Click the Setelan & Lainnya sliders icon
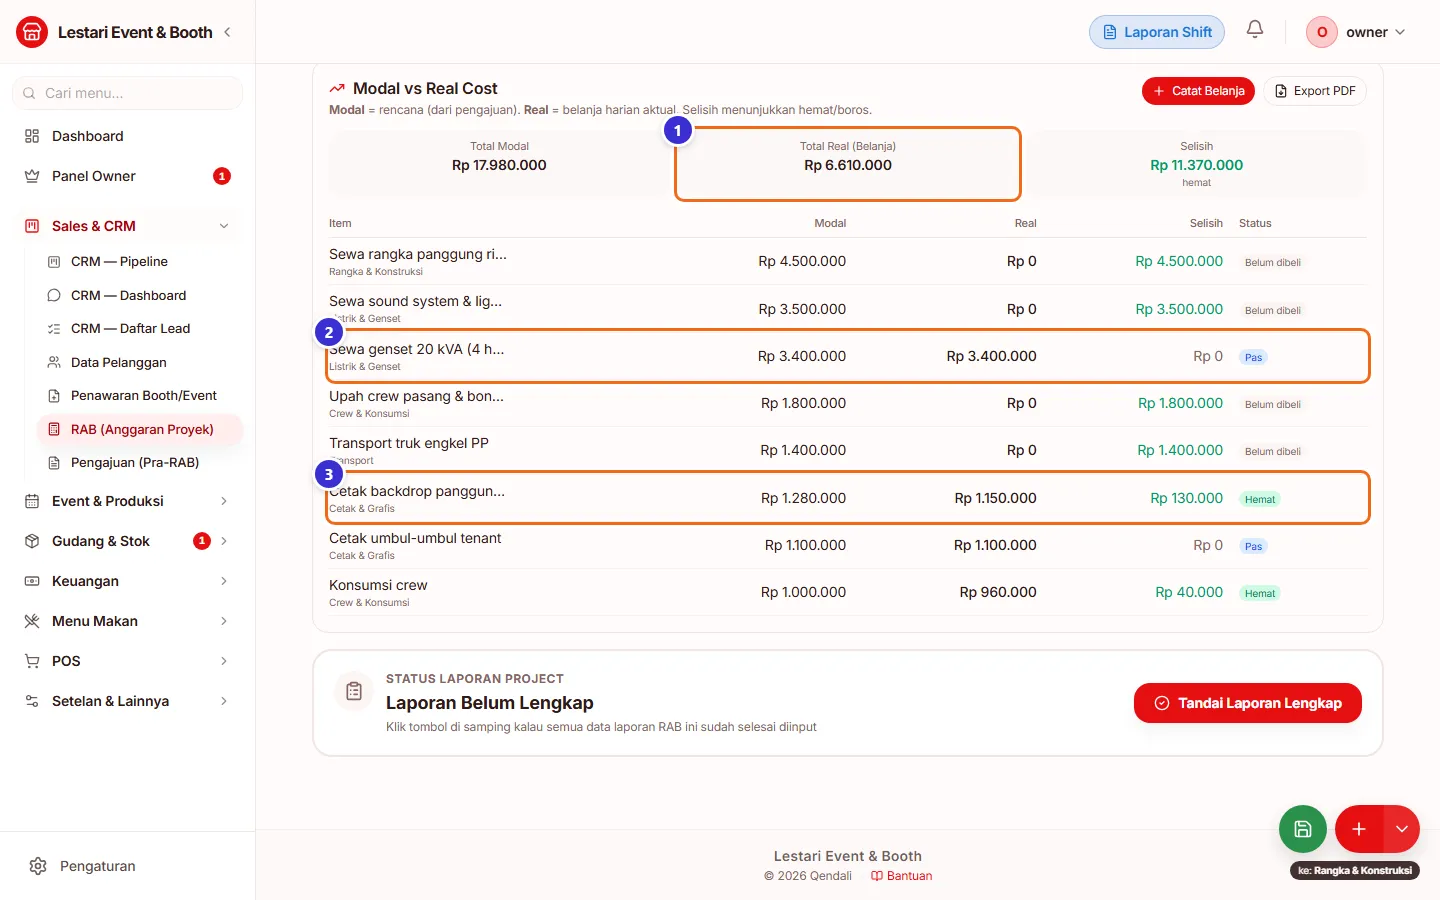Image resolution: width=1440 pixels, height=900 pixels. [32, 701]
